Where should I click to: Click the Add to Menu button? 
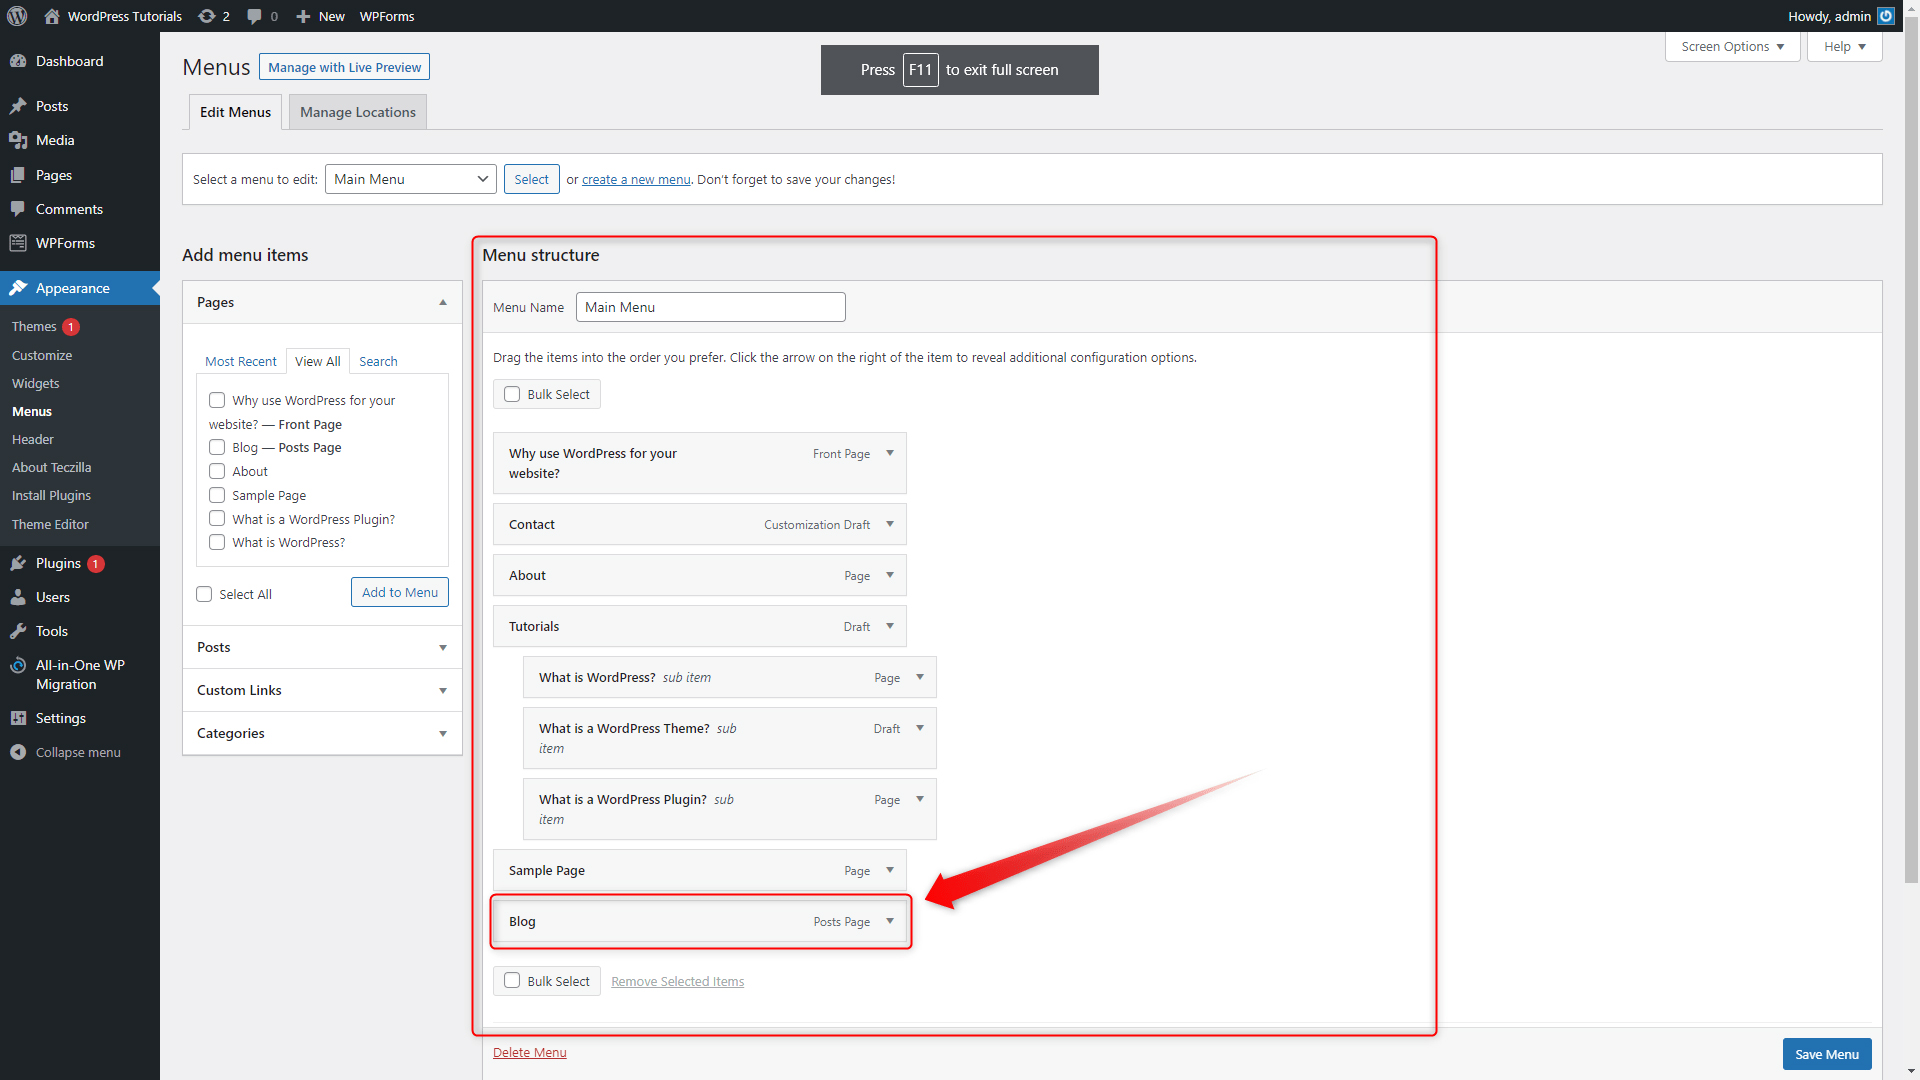click(x=400, y=592)
